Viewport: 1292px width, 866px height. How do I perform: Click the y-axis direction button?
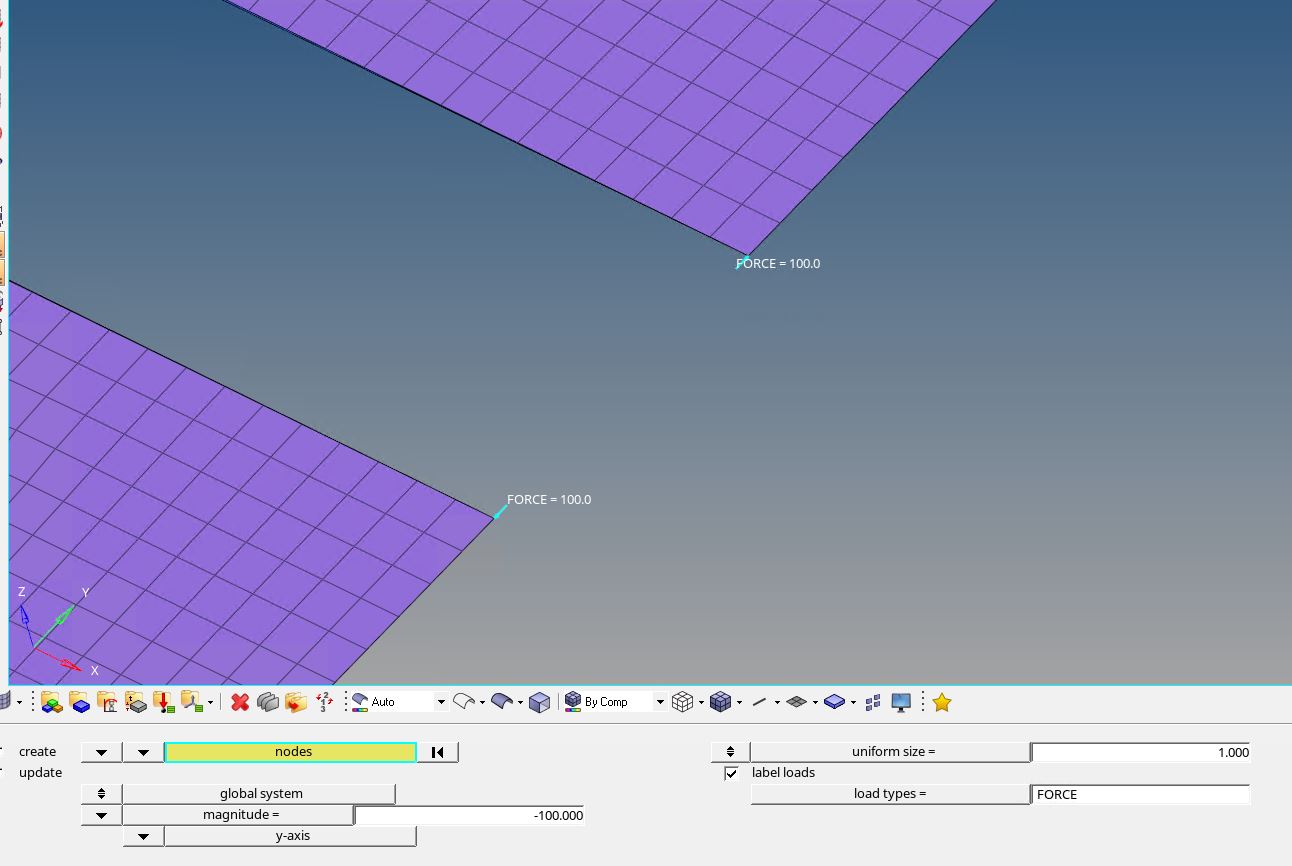pyautogui.click(x=291, y=836)
